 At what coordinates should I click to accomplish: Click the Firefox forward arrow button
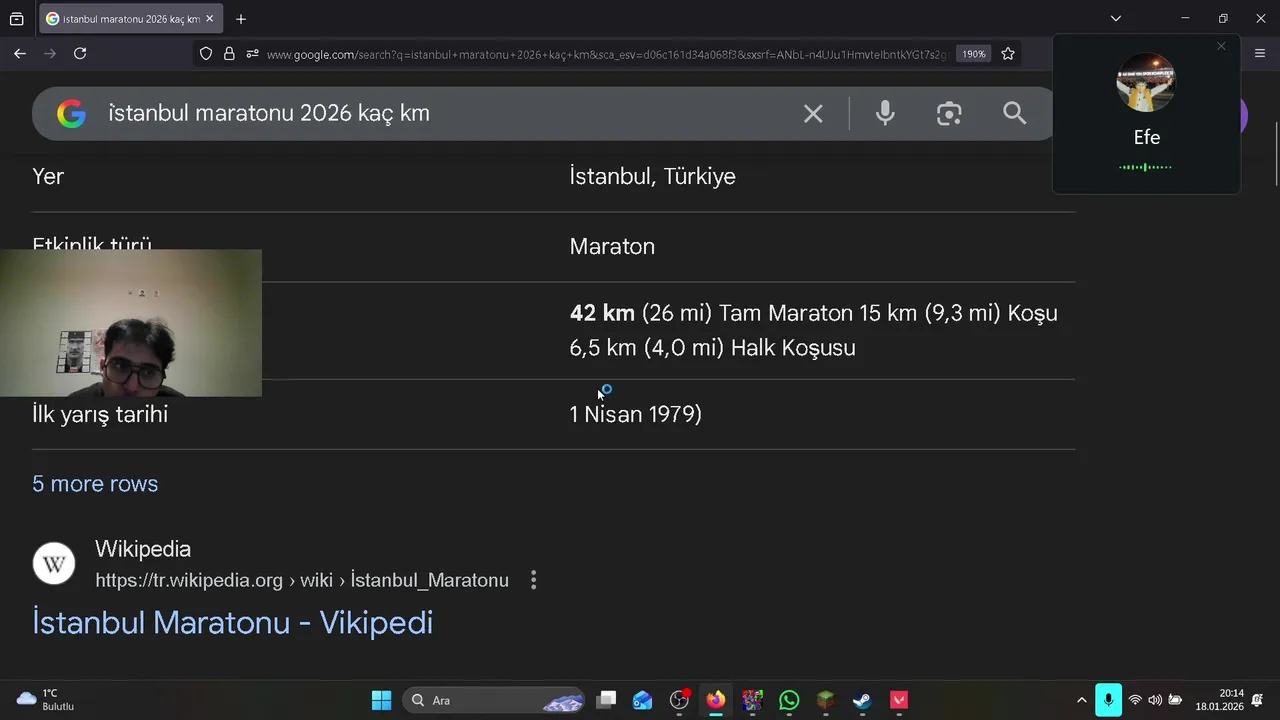50,54
